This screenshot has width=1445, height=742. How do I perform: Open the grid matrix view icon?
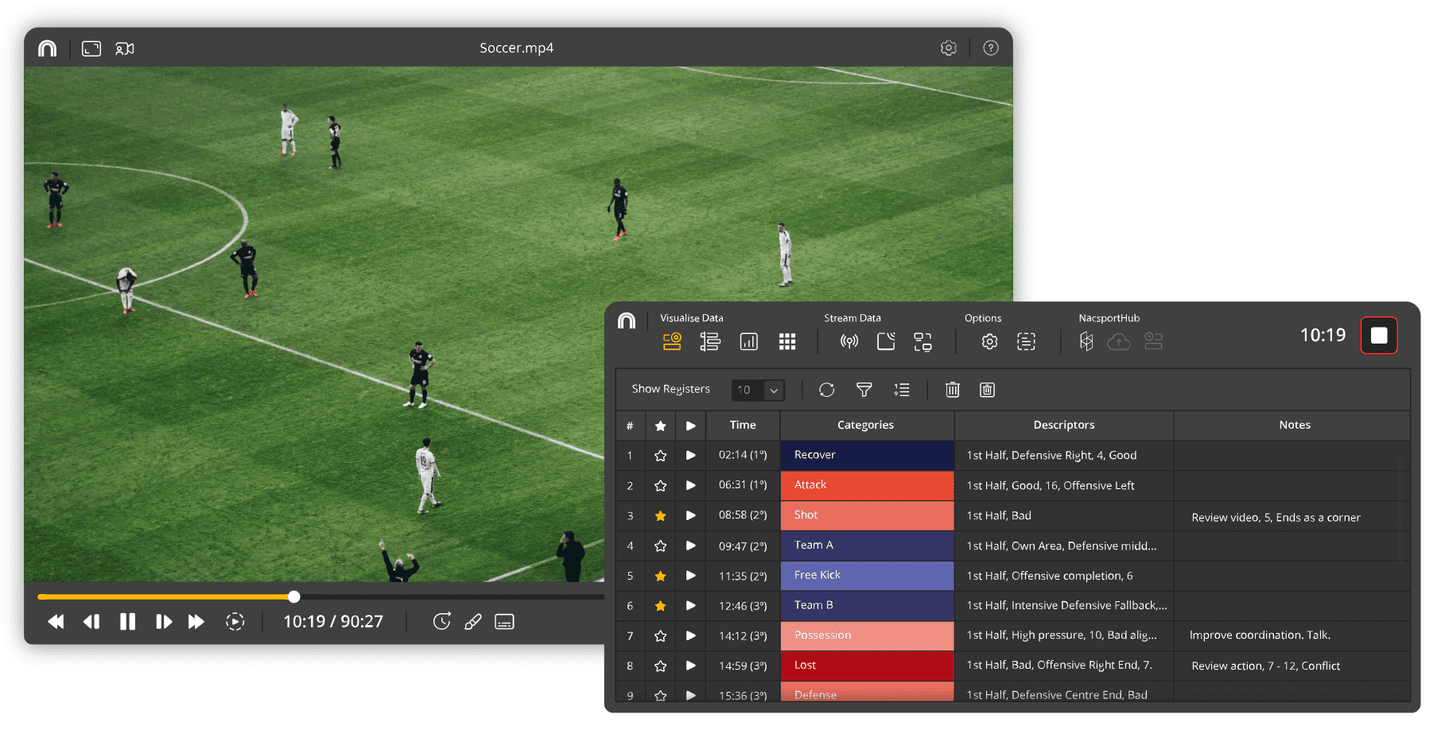[787, 342]
